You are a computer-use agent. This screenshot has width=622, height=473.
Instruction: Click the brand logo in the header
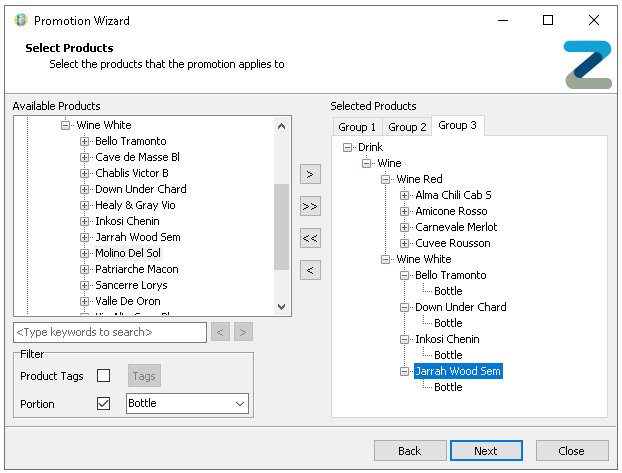[x=586, y=64]
